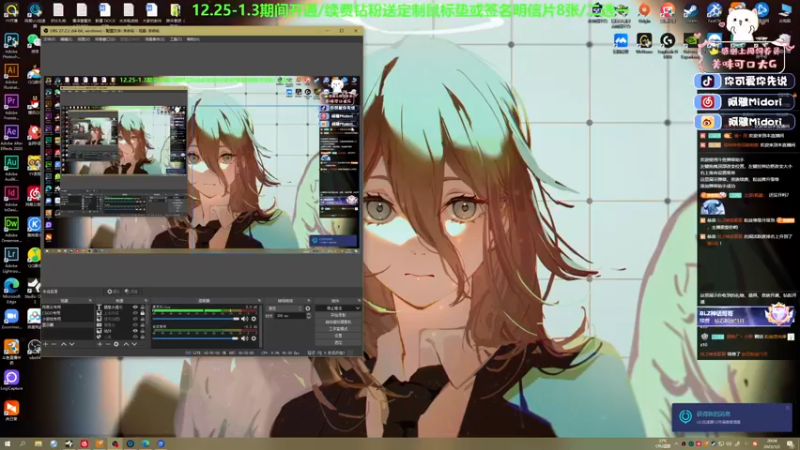800x450 pixels.
Task: Open the 编辑 menu in OBS
Action: click(66, 39)
